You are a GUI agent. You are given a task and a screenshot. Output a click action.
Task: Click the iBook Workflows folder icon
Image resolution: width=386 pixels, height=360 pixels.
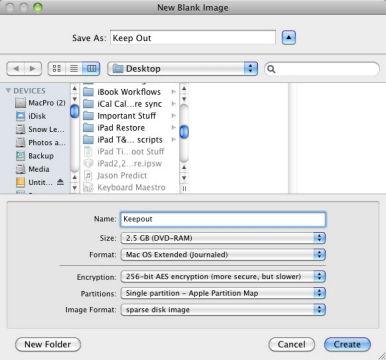(x=88, y=92)
